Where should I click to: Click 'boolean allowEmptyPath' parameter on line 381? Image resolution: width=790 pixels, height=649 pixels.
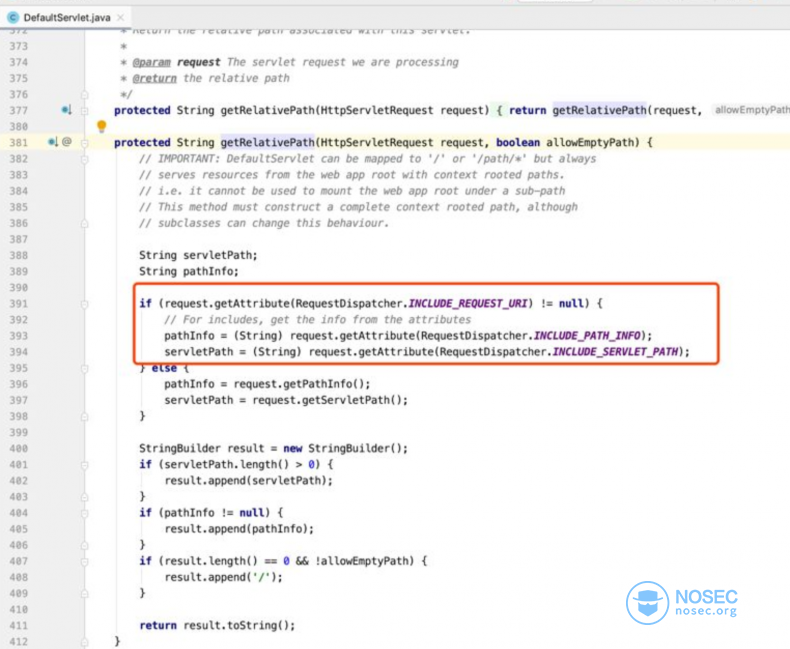[564, 142]
